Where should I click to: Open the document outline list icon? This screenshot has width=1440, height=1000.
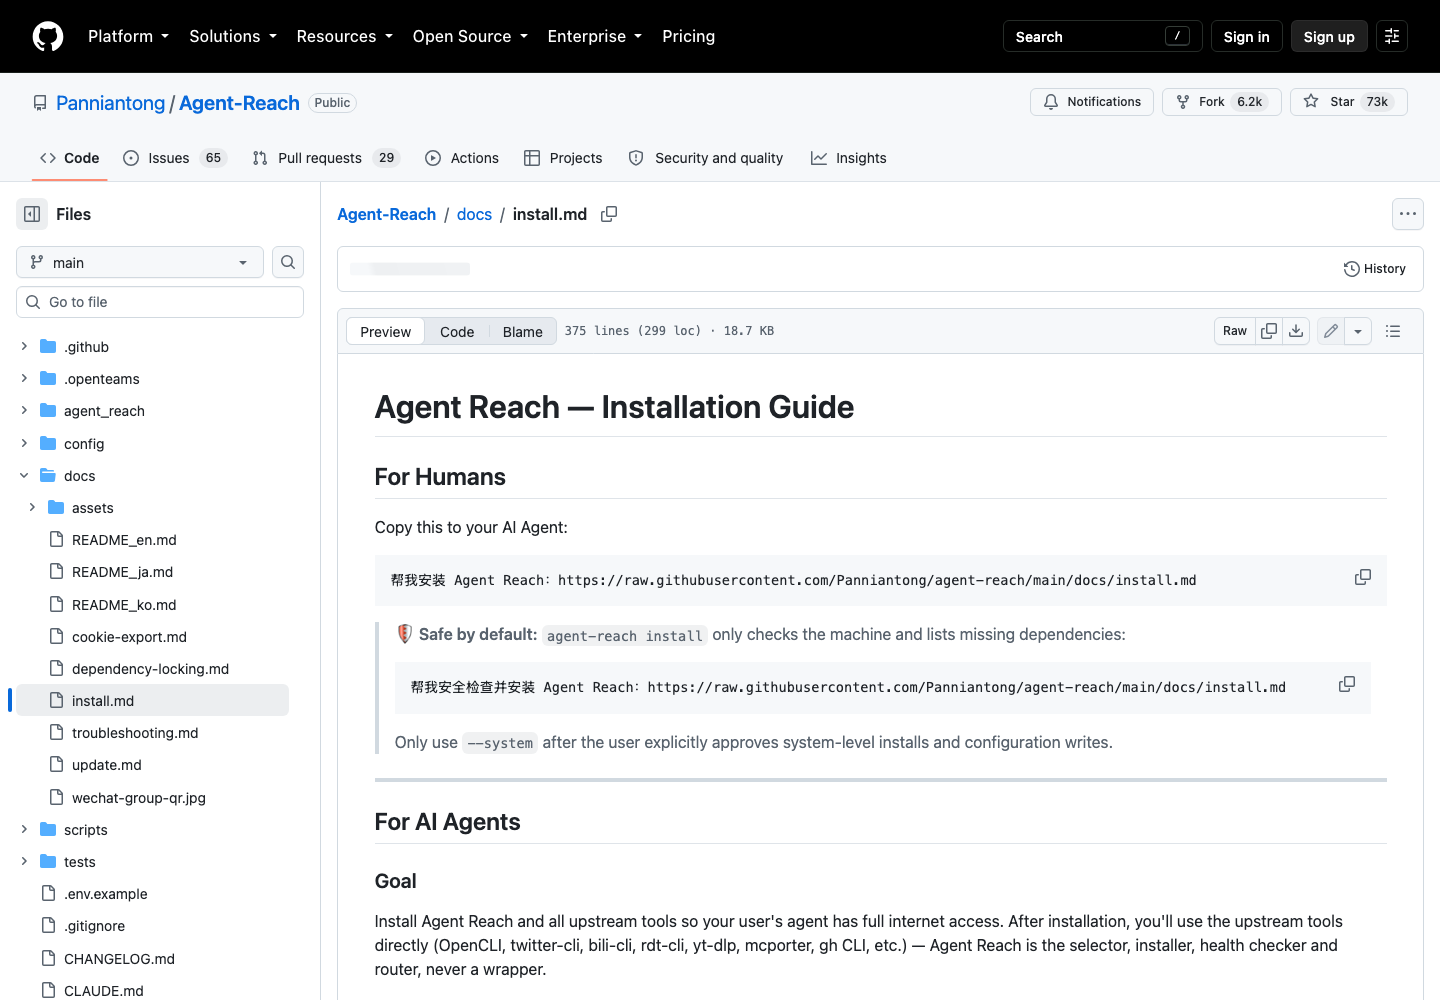click(x=1393, y=331)
